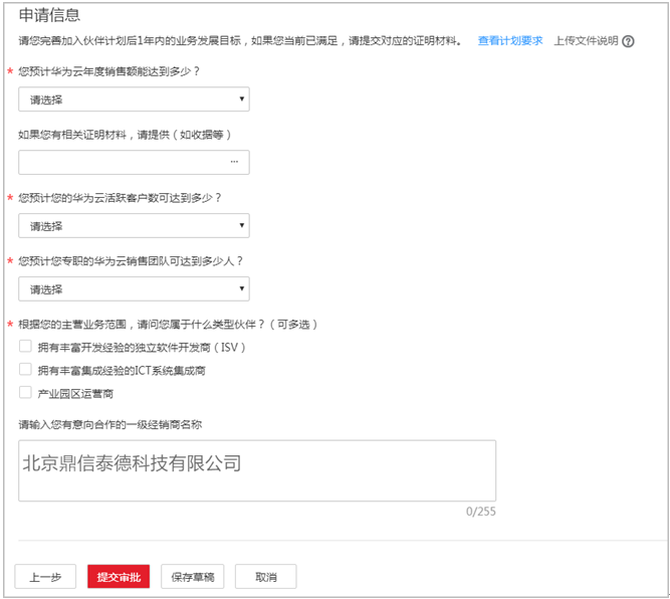Image resolution: width=670 pixels, height=599 pixels.
Task: Check the independent software vendor (ISV) option
Action: [x=25, y=346]
